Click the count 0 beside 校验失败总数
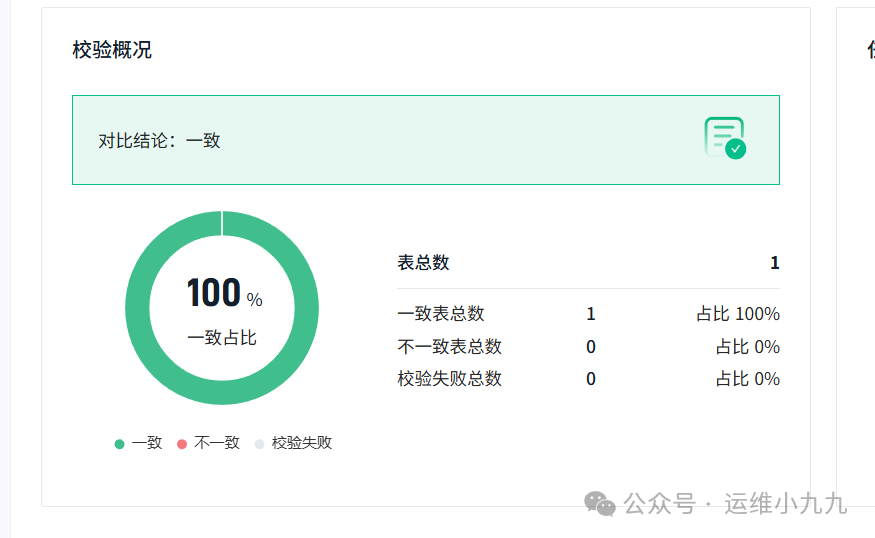 tap(591, 379)
